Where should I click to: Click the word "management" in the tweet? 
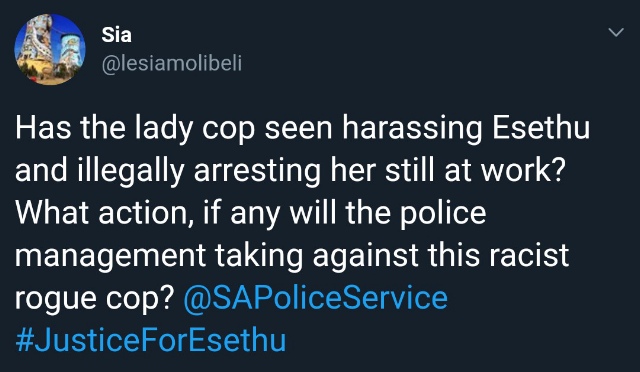pos(111,257)
